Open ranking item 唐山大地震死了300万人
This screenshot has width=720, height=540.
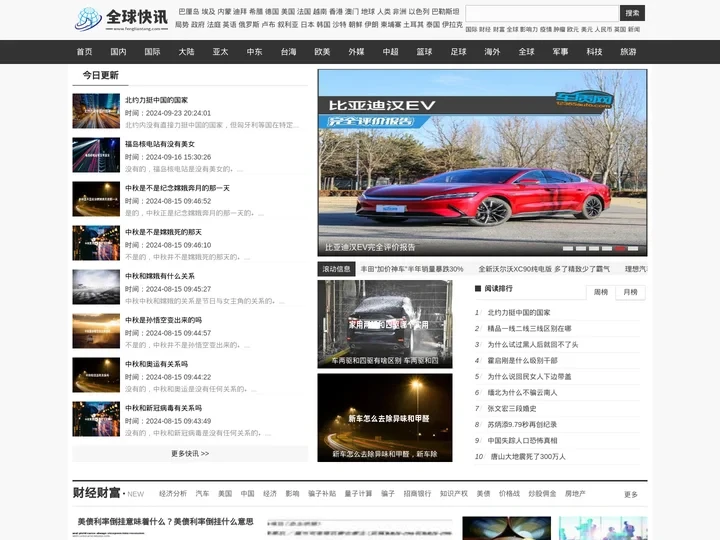click(528, 457)
